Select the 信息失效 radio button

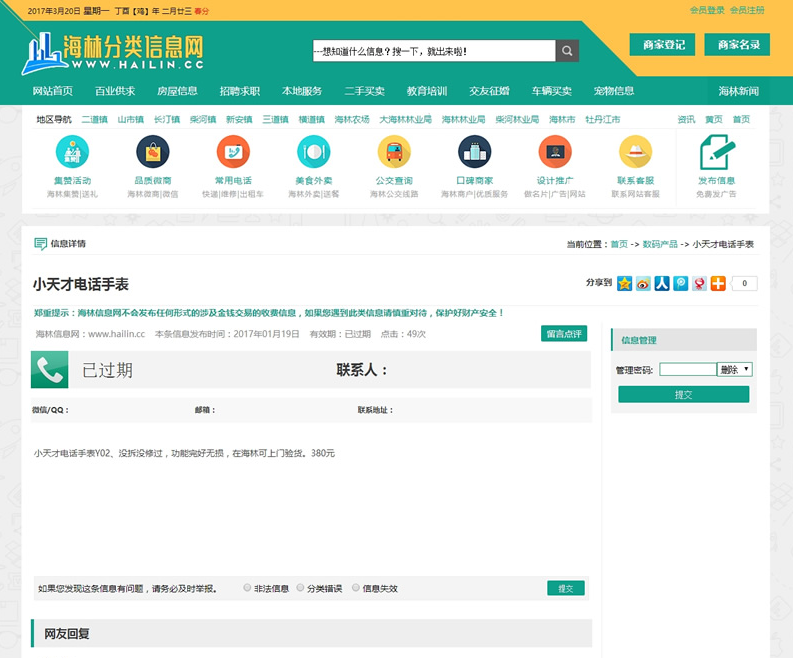pyautogui.click(x=356, y=588)
